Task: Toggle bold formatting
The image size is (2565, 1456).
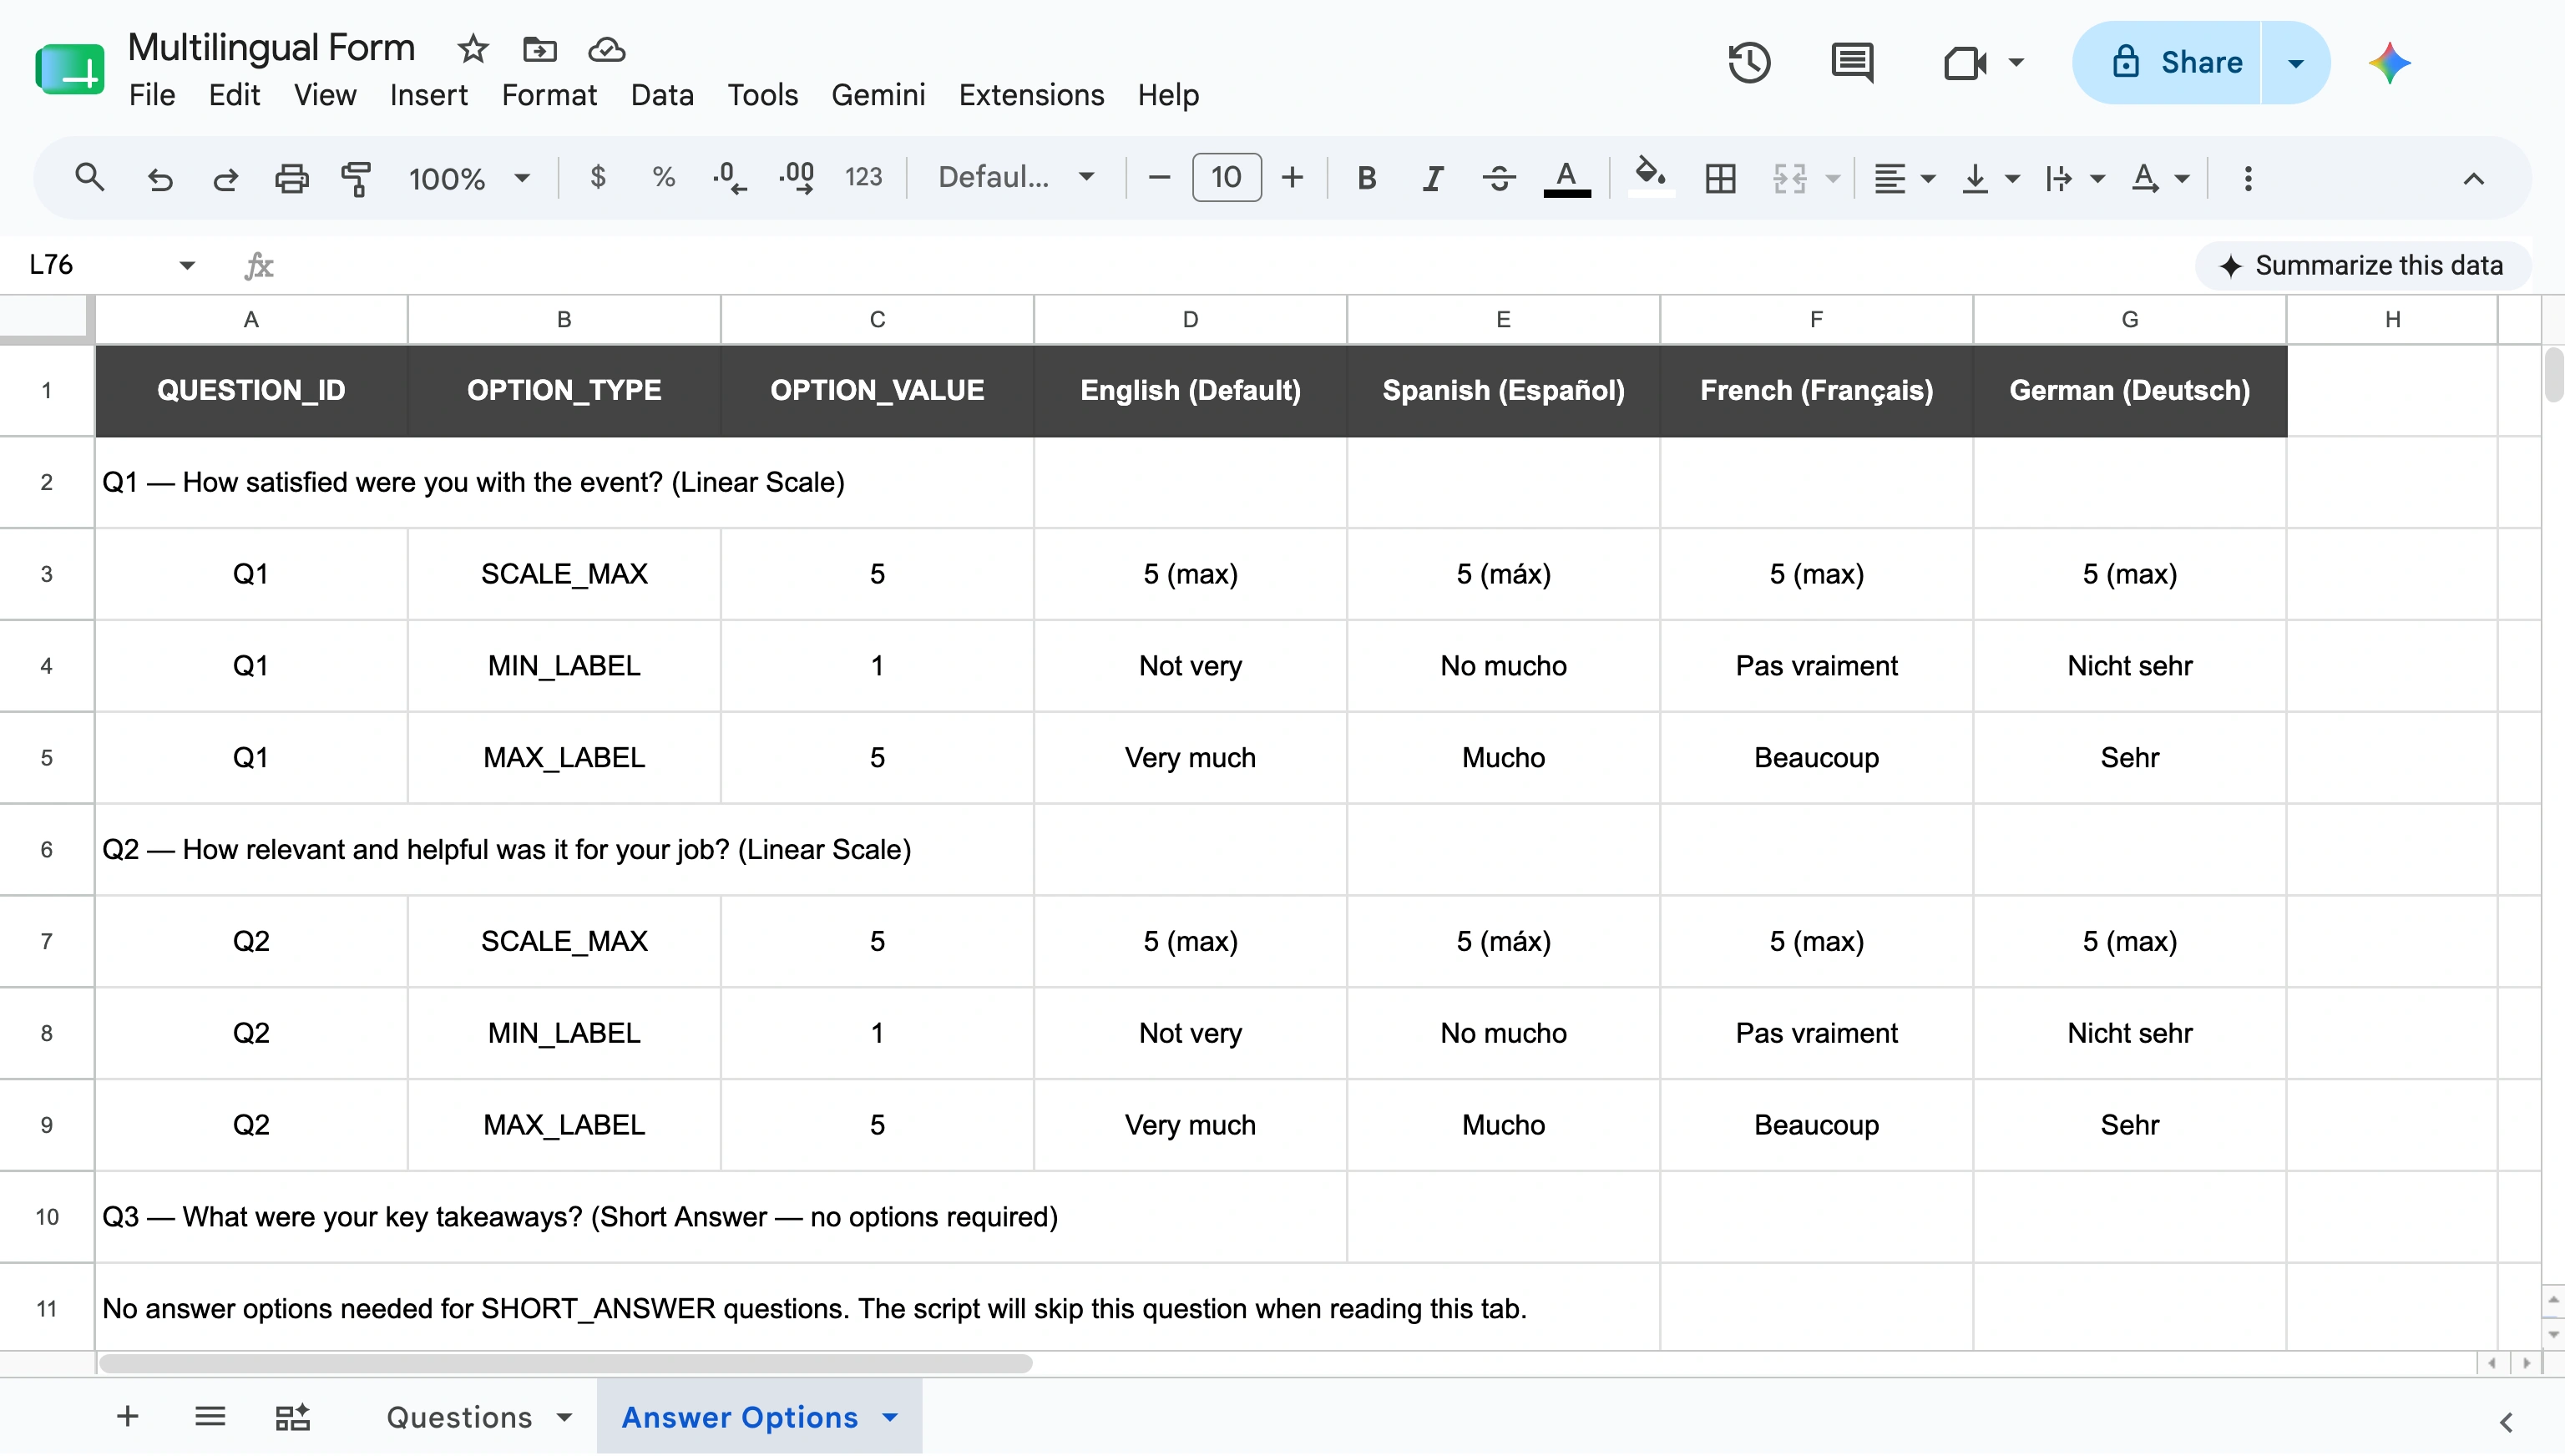Action: 1367,178
